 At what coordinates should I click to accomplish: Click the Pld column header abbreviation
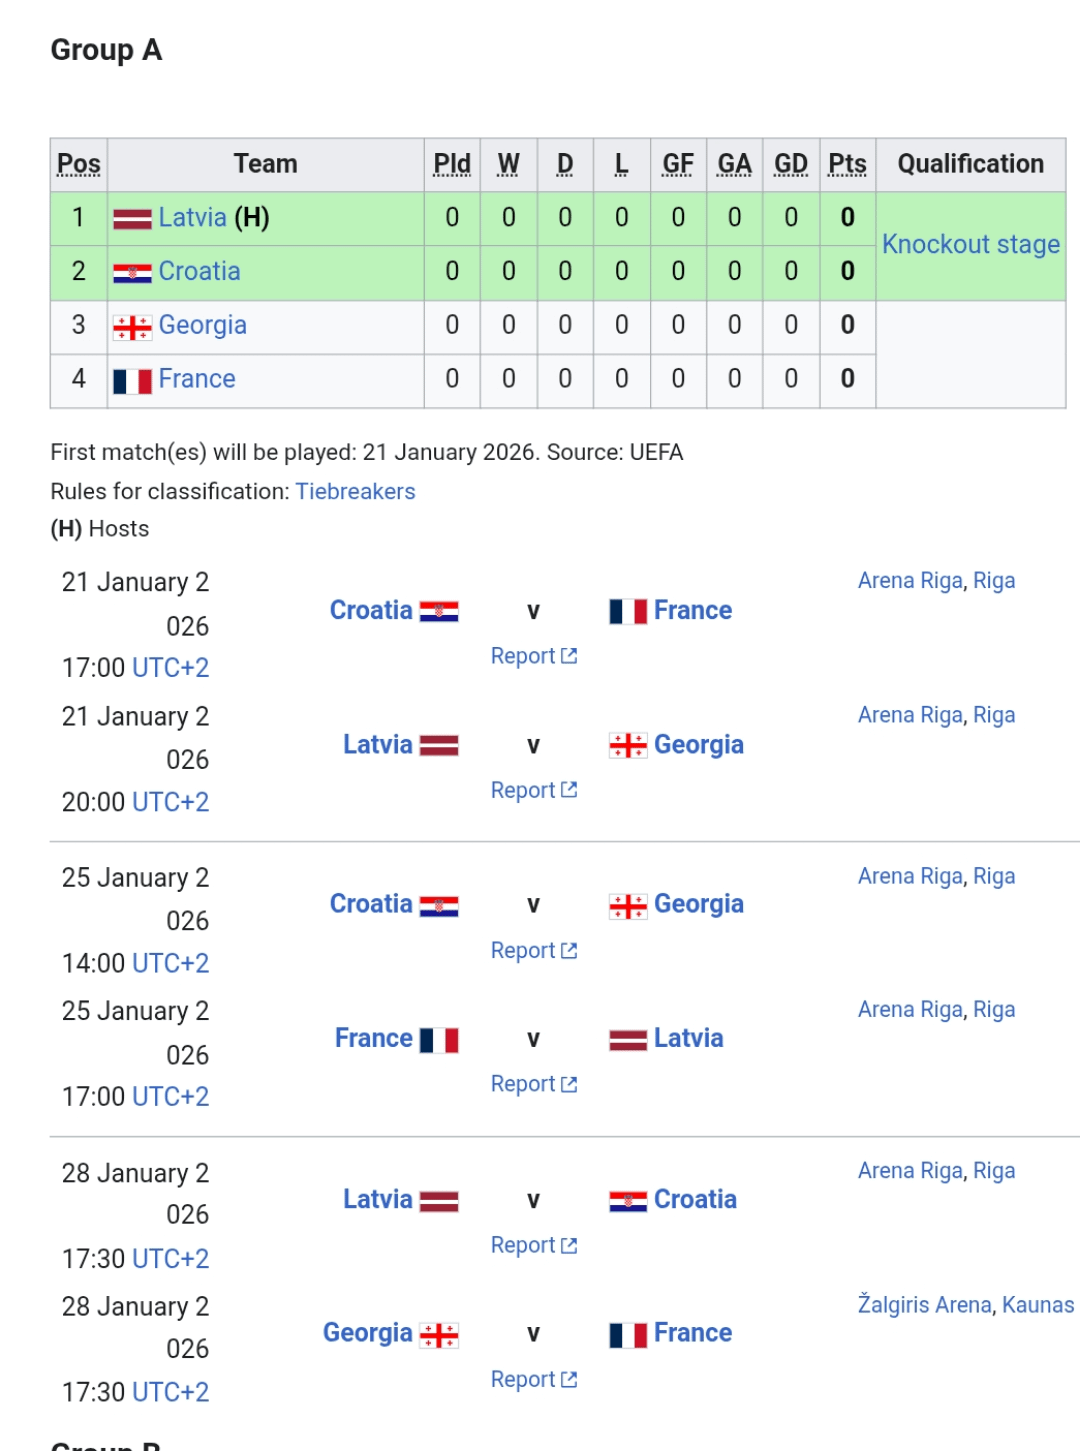(452, 164)
